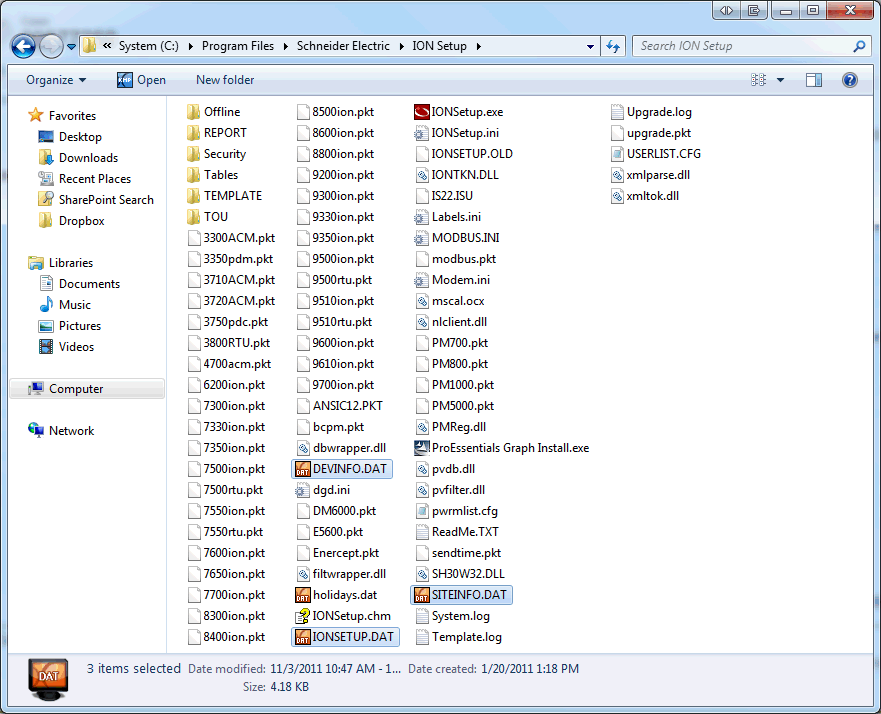Expand the arrow after Program Files breadcrumb
The width and height of the screenshot is (881, 714).
(x=285, y=46)
